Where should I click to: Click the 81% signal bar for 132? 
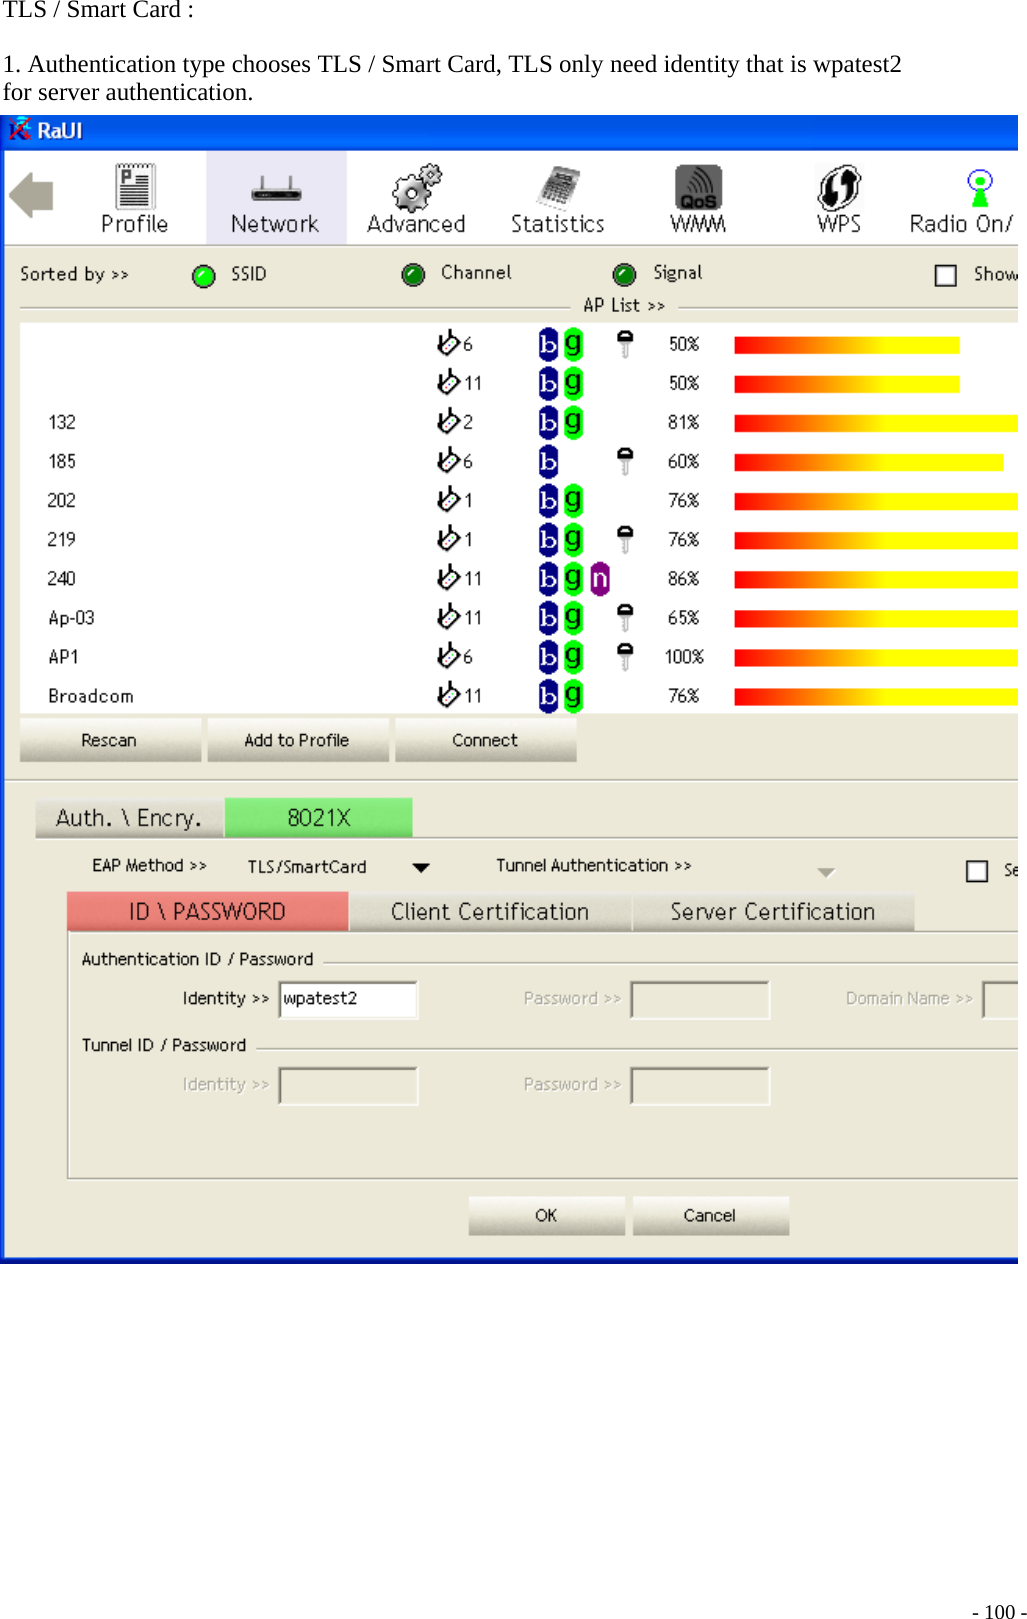[876, 423]
